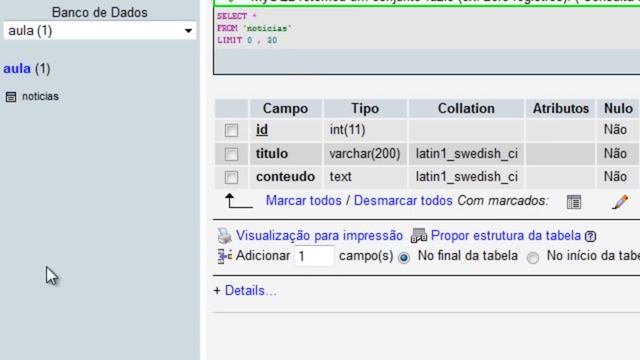Screen dimensions: 640x360
Task: Expand the Details section
Action: point(250,291)
